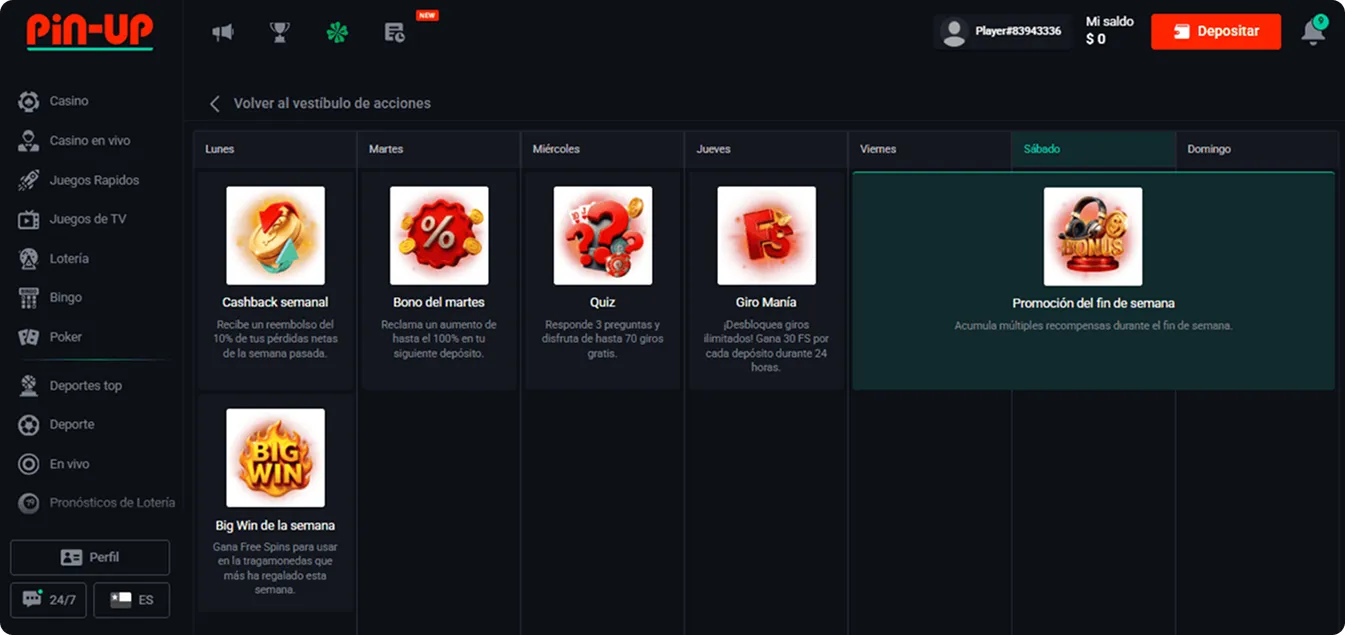The width and height of the screenshot is (1345, 635).
Task: Go back using the chevron arrow
Action: click(214, 104)
